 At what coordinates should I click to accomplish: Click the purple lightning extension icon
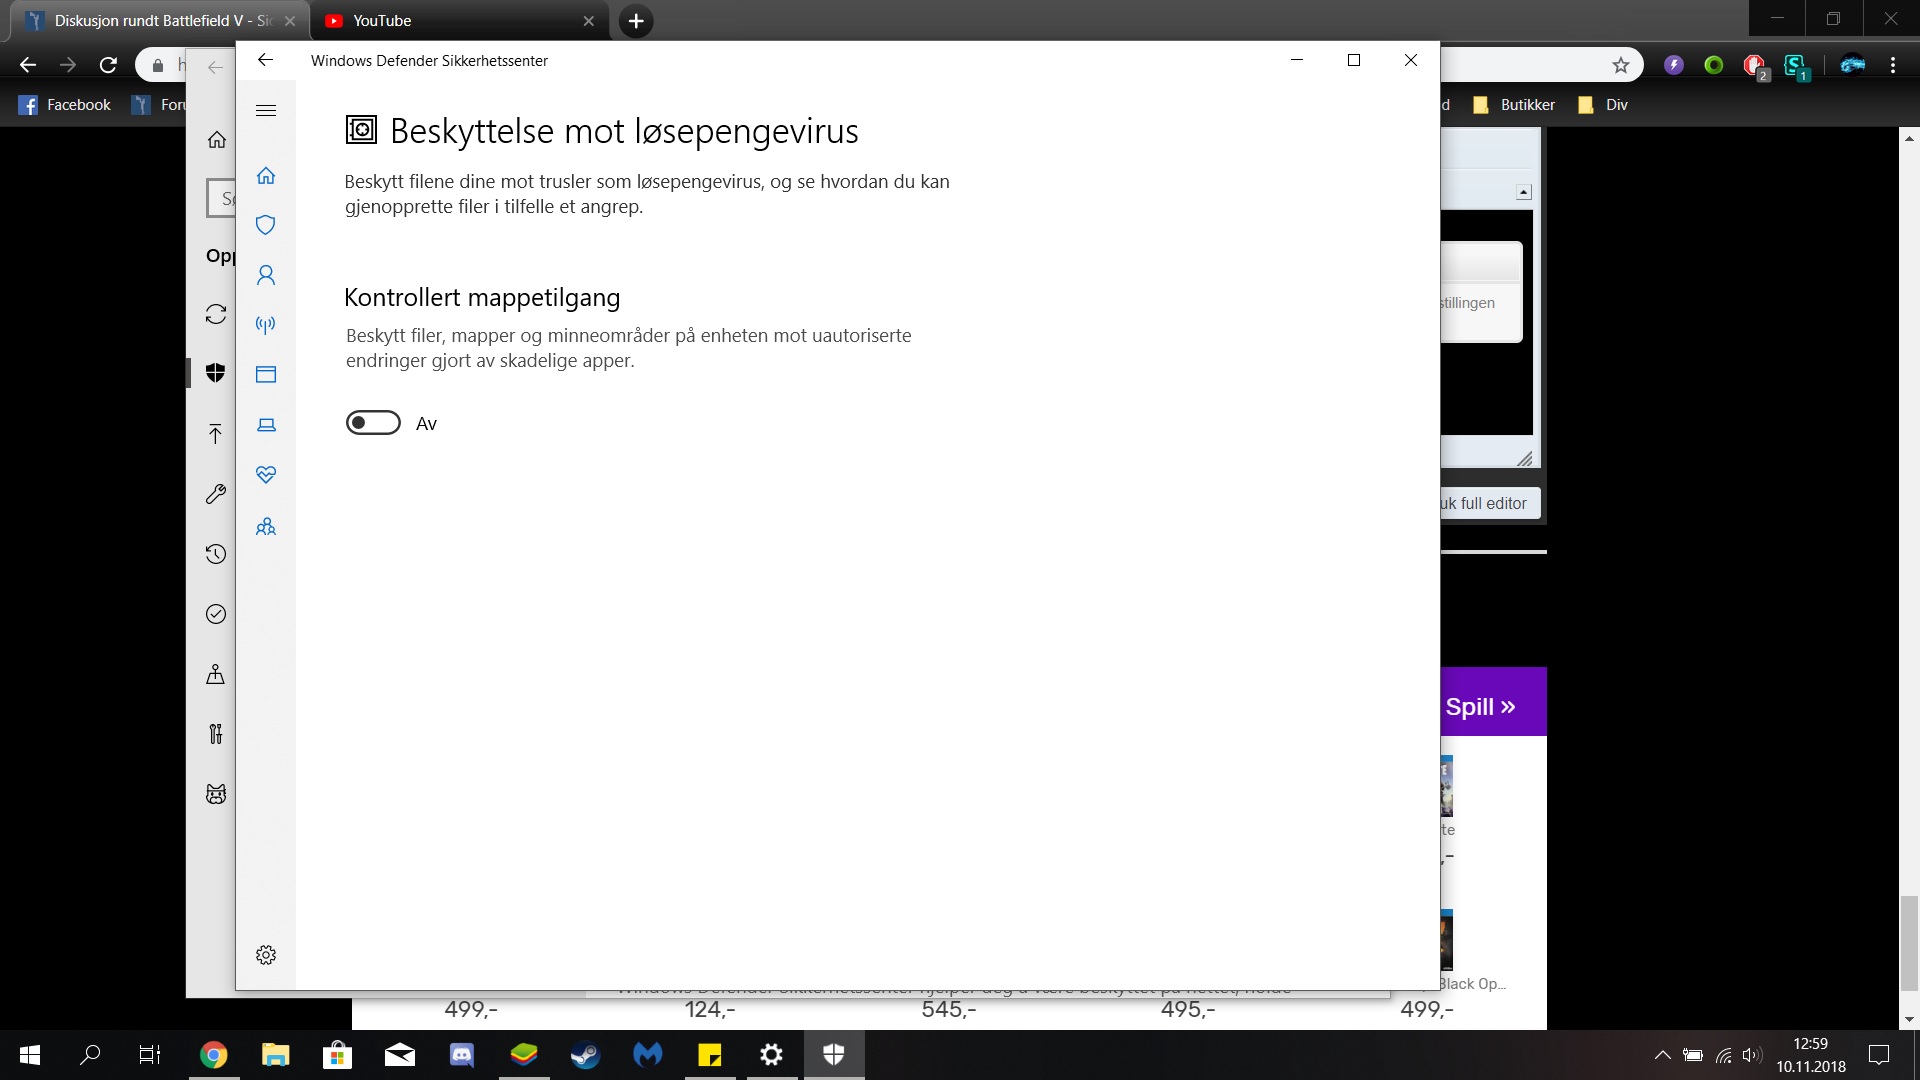coord(1674,65)
